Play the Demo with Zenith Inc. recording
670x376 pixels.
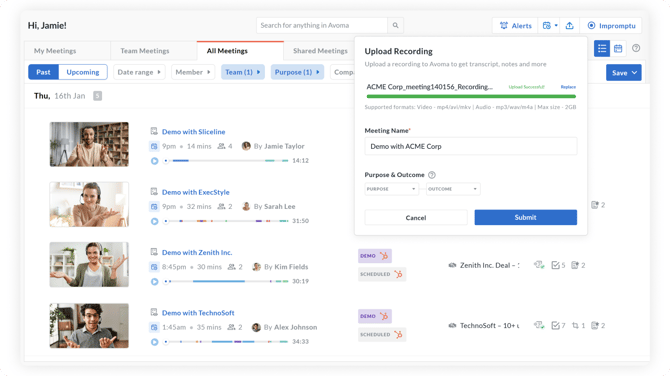(x=154, y=281)
